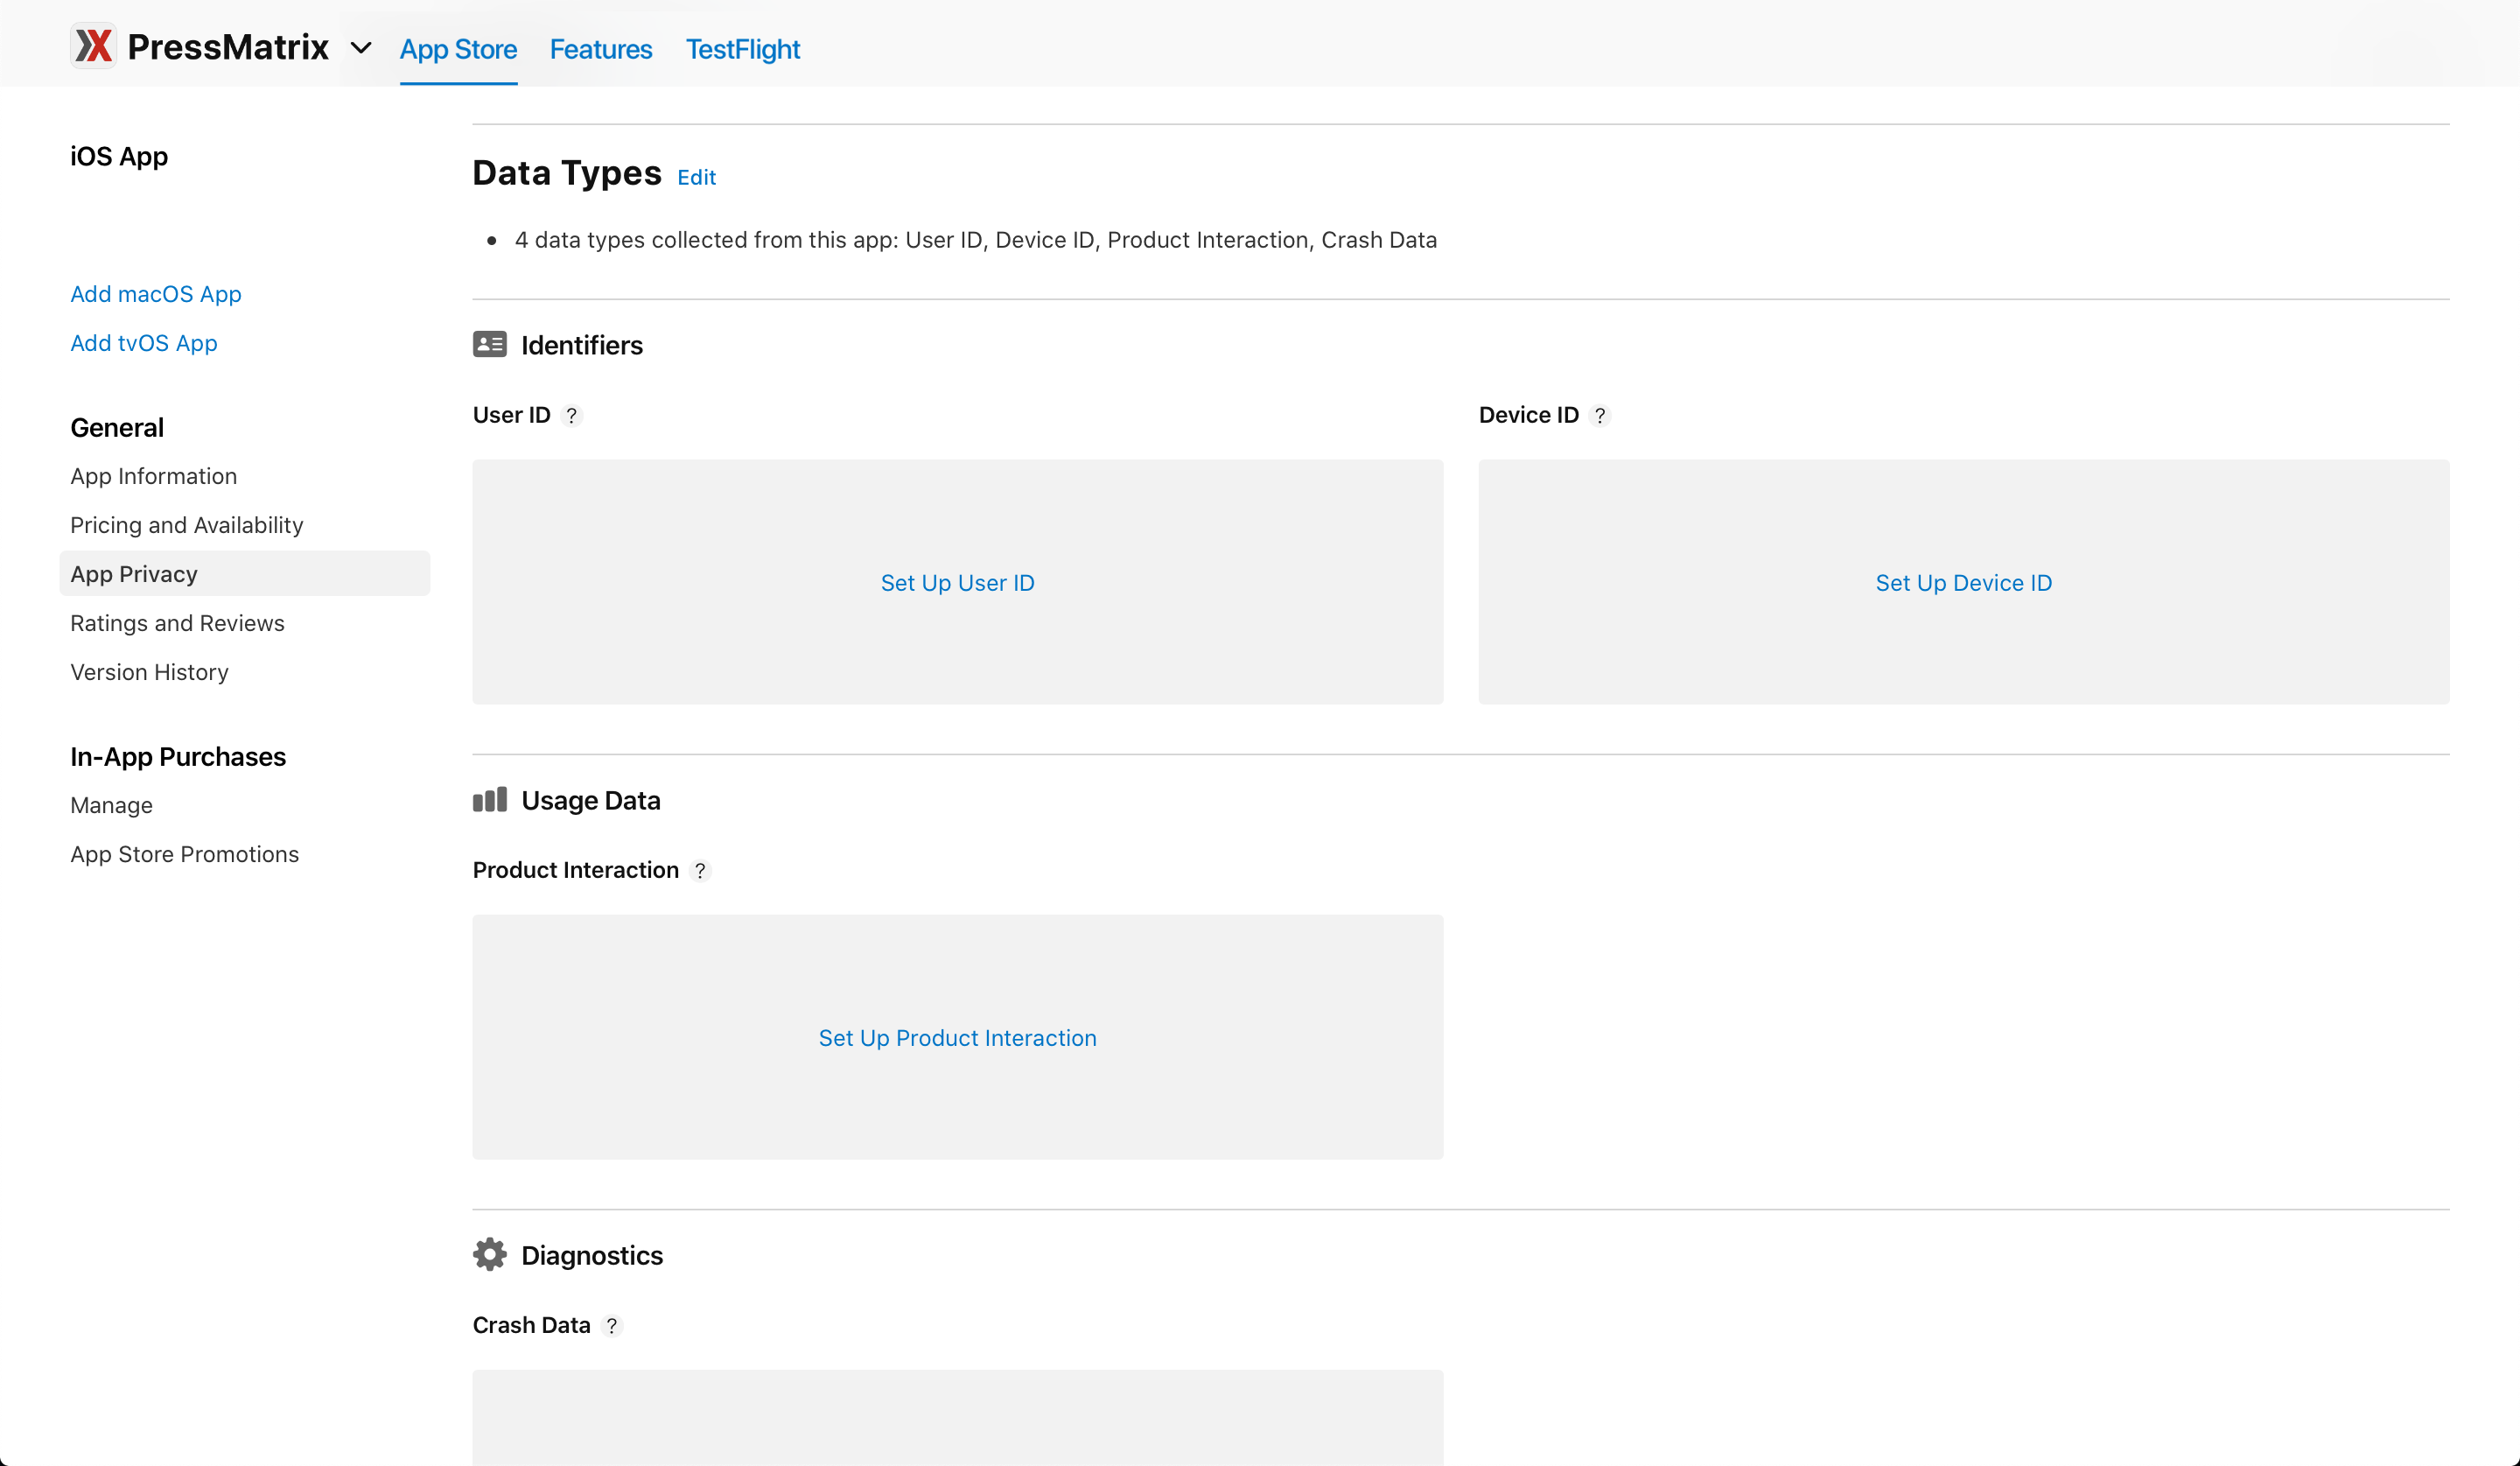The width and height of the screenshot is (2520, 1466).
Task: Open App Store Promotions in the sidebar
Action: tap(185, 854)
